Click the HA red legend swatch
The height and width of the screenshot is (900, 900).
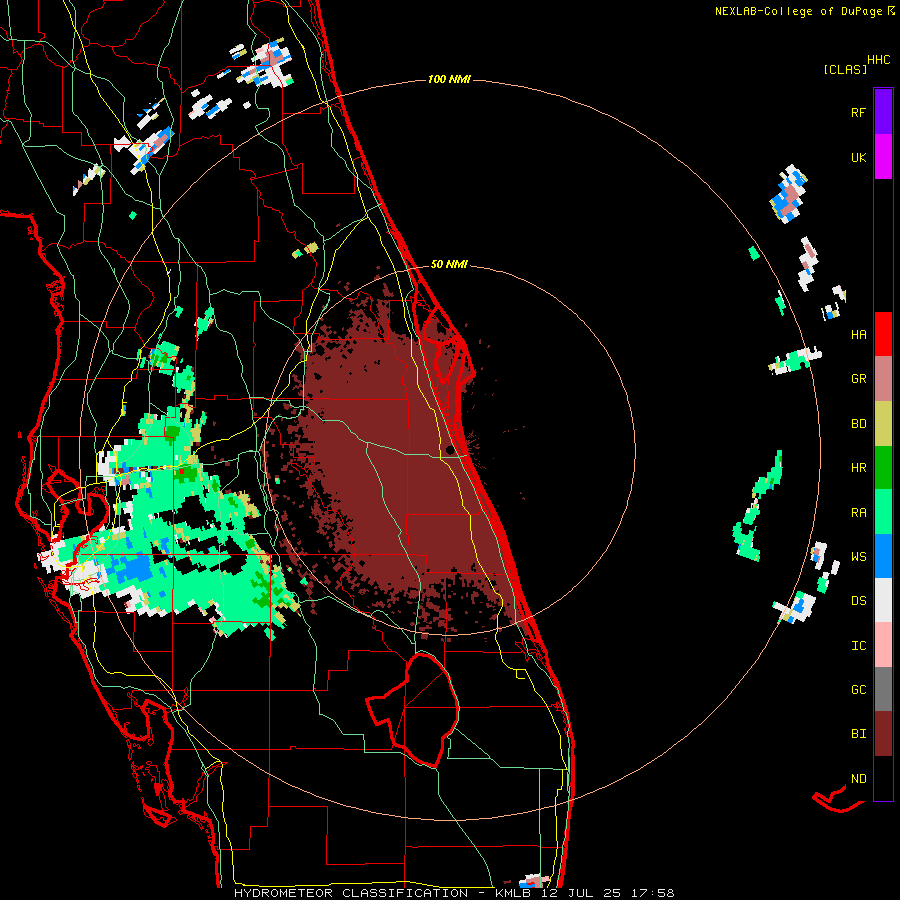point(883,334)
